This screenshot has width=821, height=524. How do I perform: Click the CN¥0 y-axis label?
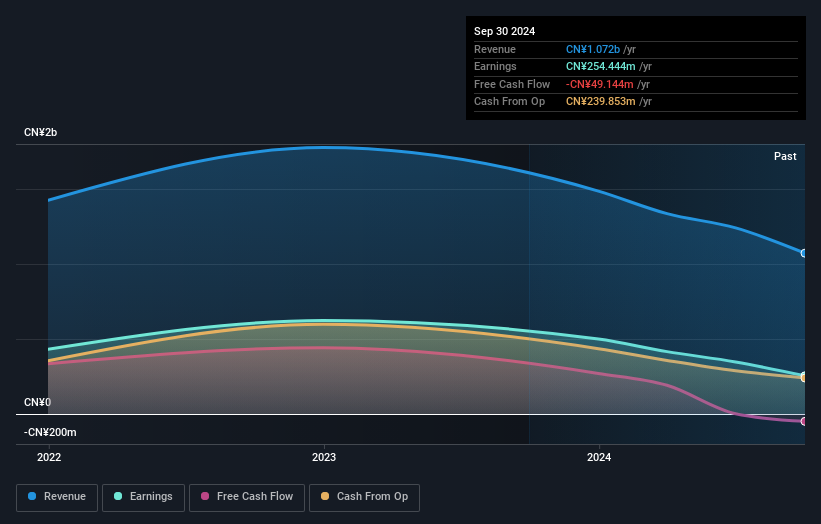pos(38,402)
